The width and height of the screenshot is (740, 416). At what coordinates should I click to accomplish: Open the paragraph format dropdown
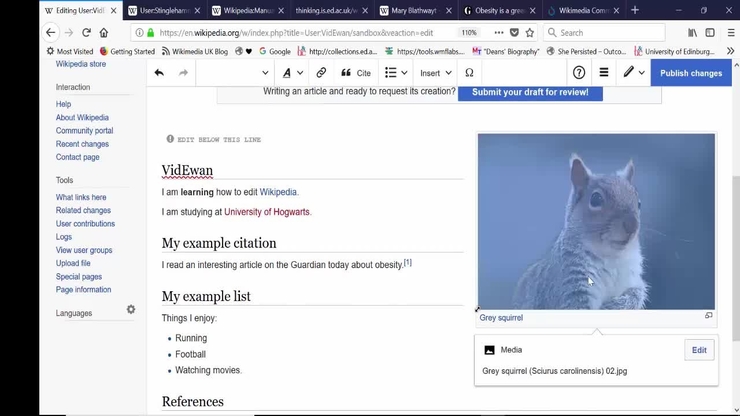coord(234,73)
